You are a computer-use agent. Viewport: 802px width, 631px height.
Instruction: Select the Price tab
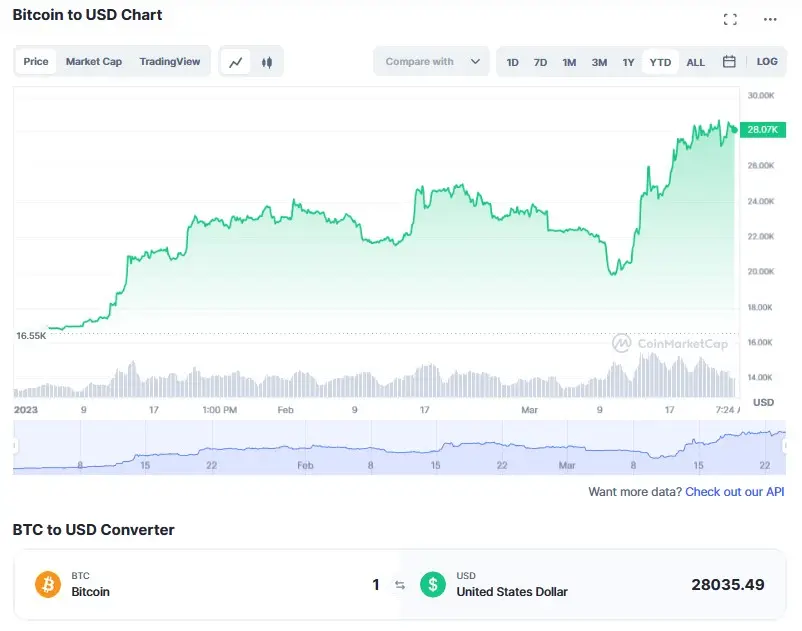tap(36, 61)
